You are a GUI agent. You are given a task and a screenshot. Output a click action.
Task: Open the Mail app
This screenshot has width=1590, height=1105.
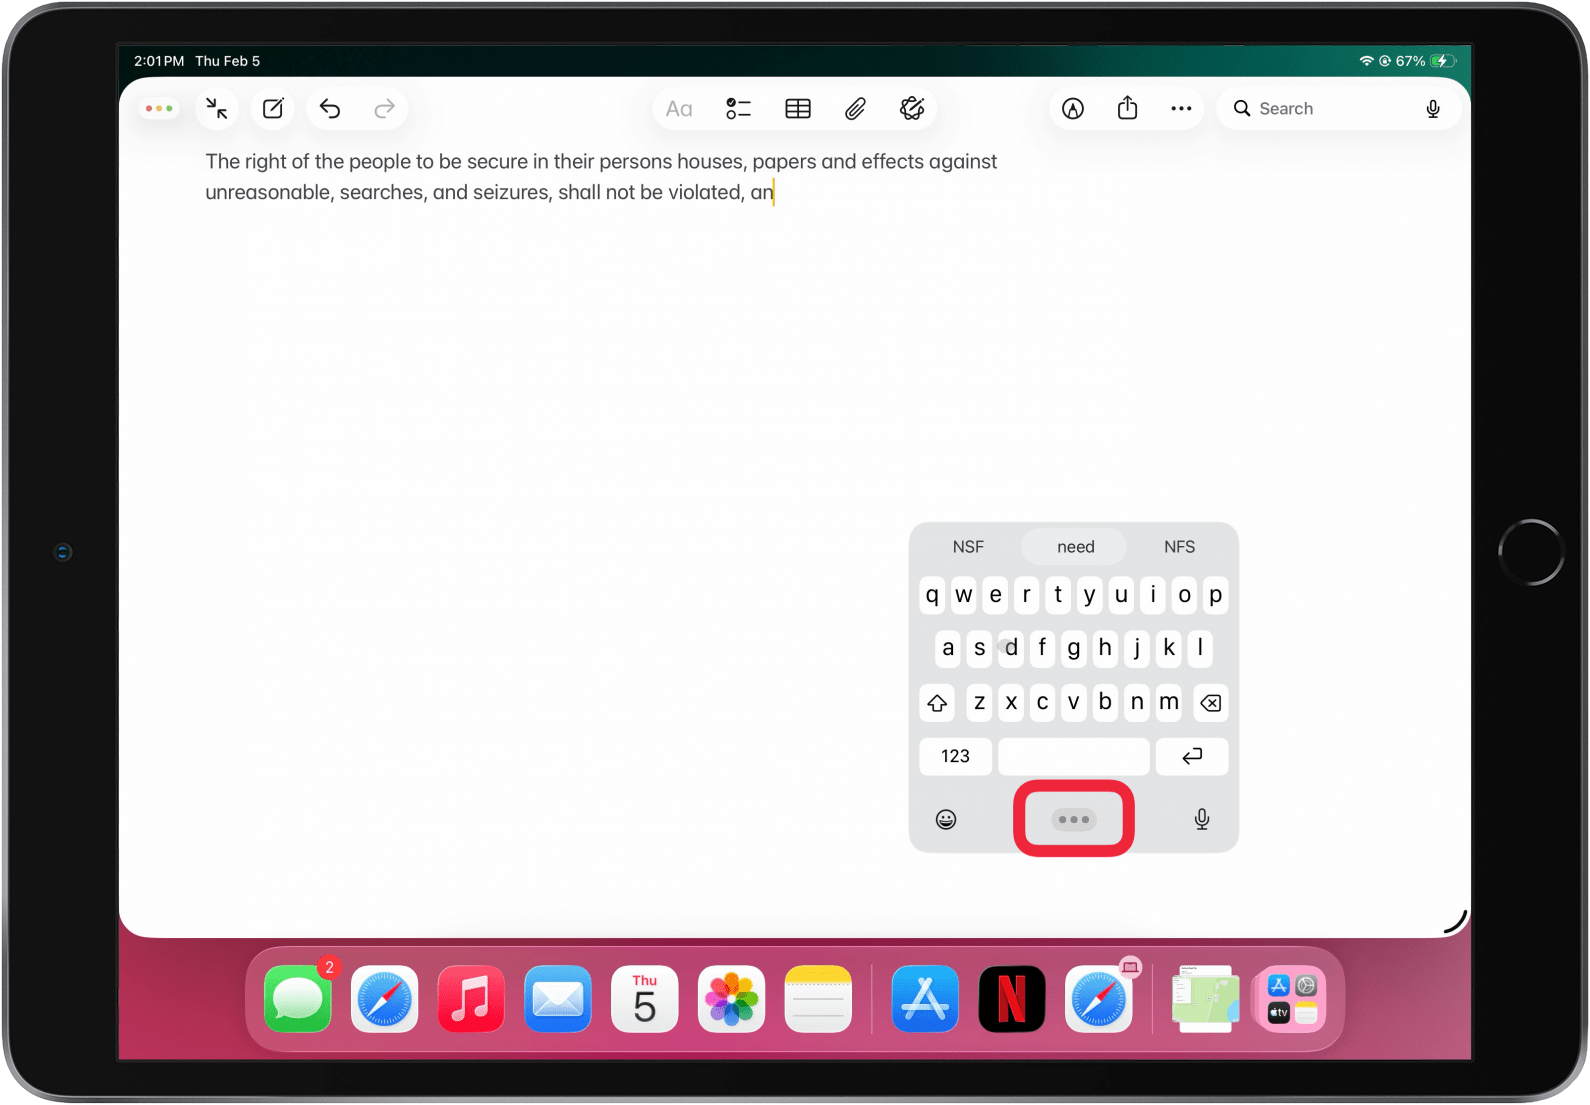coord(558,999)
